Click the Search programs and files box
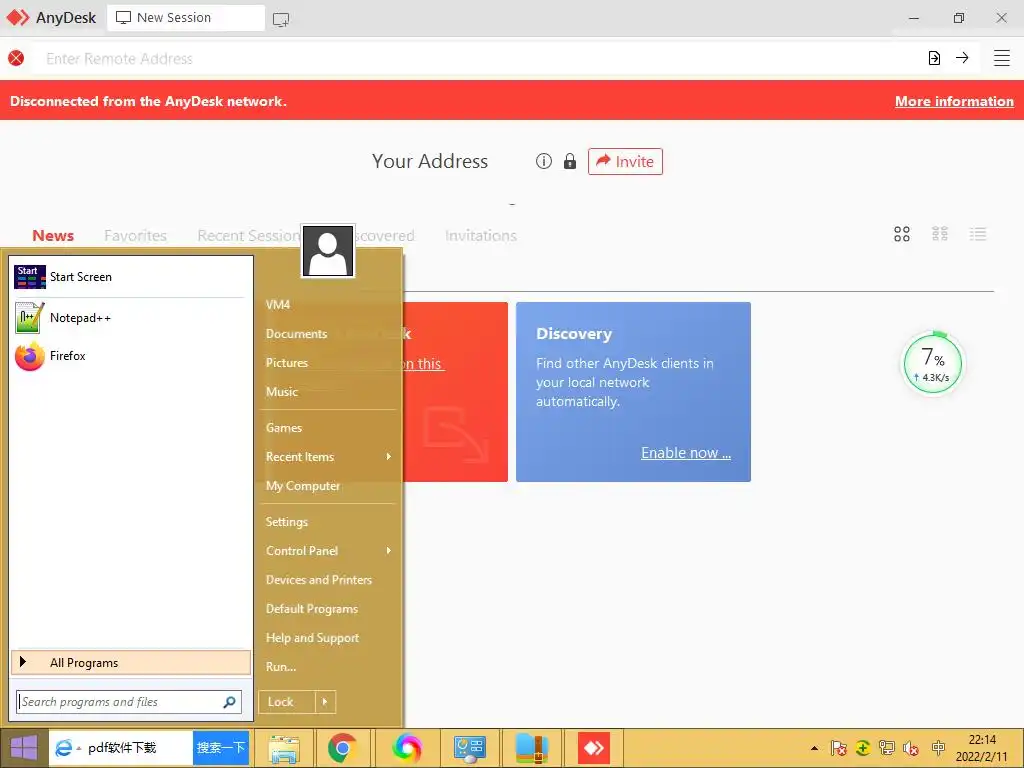 tap(129, 702)
